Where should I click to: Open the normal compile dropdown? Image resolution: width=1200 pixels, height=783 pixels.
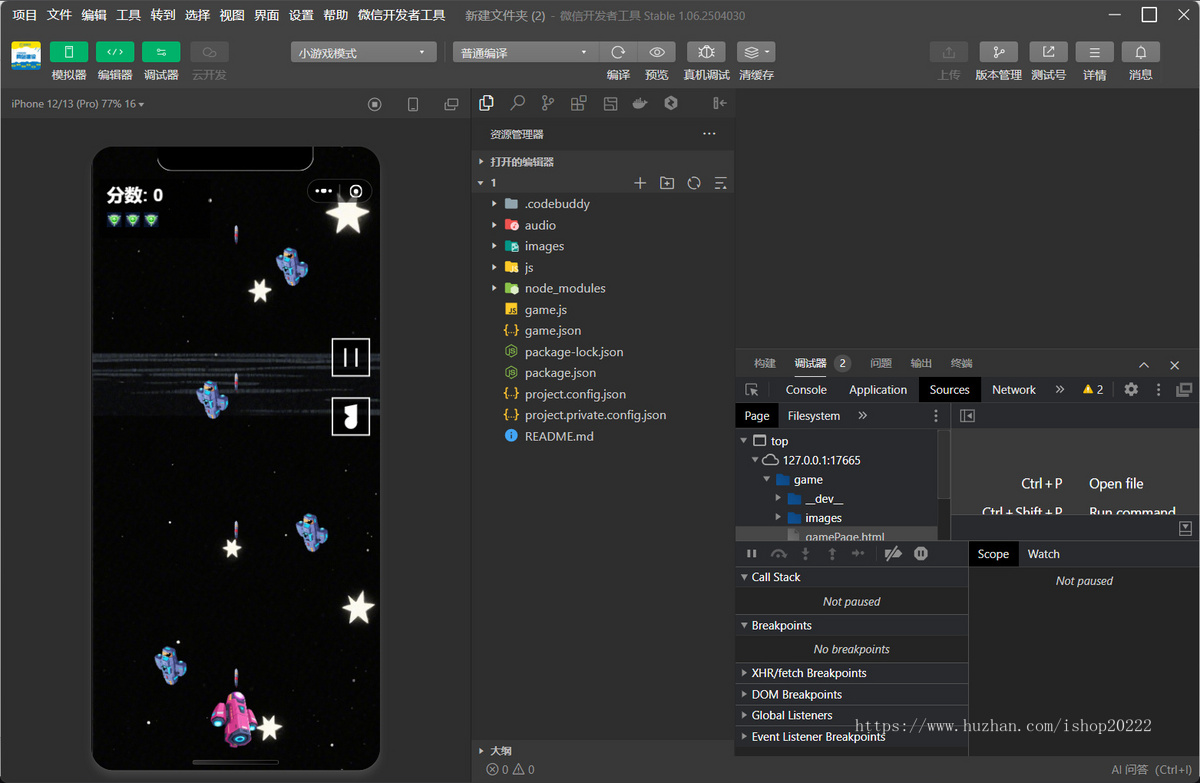(x=525, y=53)
